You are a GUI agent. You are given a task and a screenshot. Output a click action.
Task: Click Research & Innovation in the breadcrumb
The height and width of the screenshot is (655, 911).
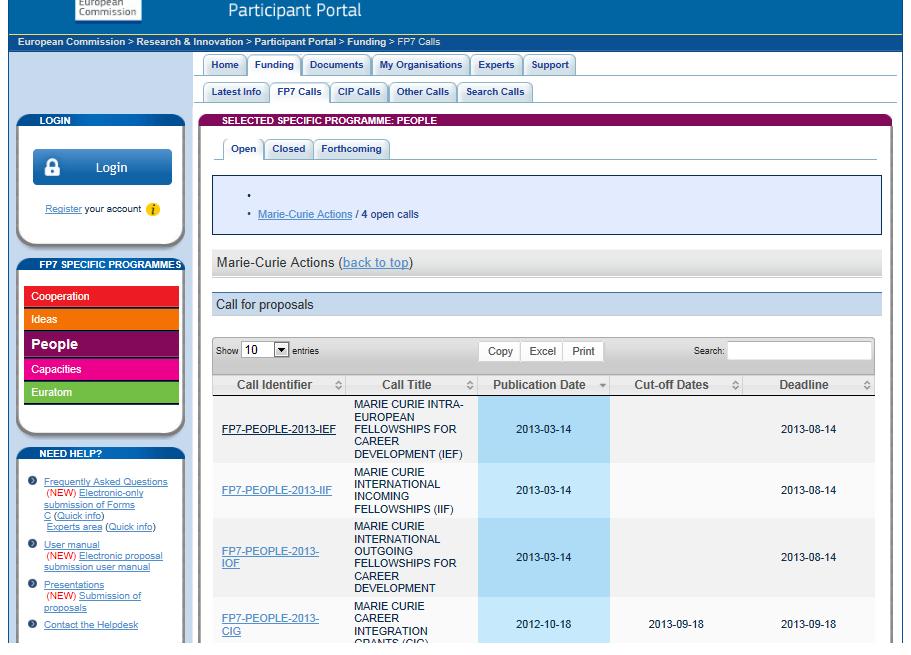[x=189, y=42]
